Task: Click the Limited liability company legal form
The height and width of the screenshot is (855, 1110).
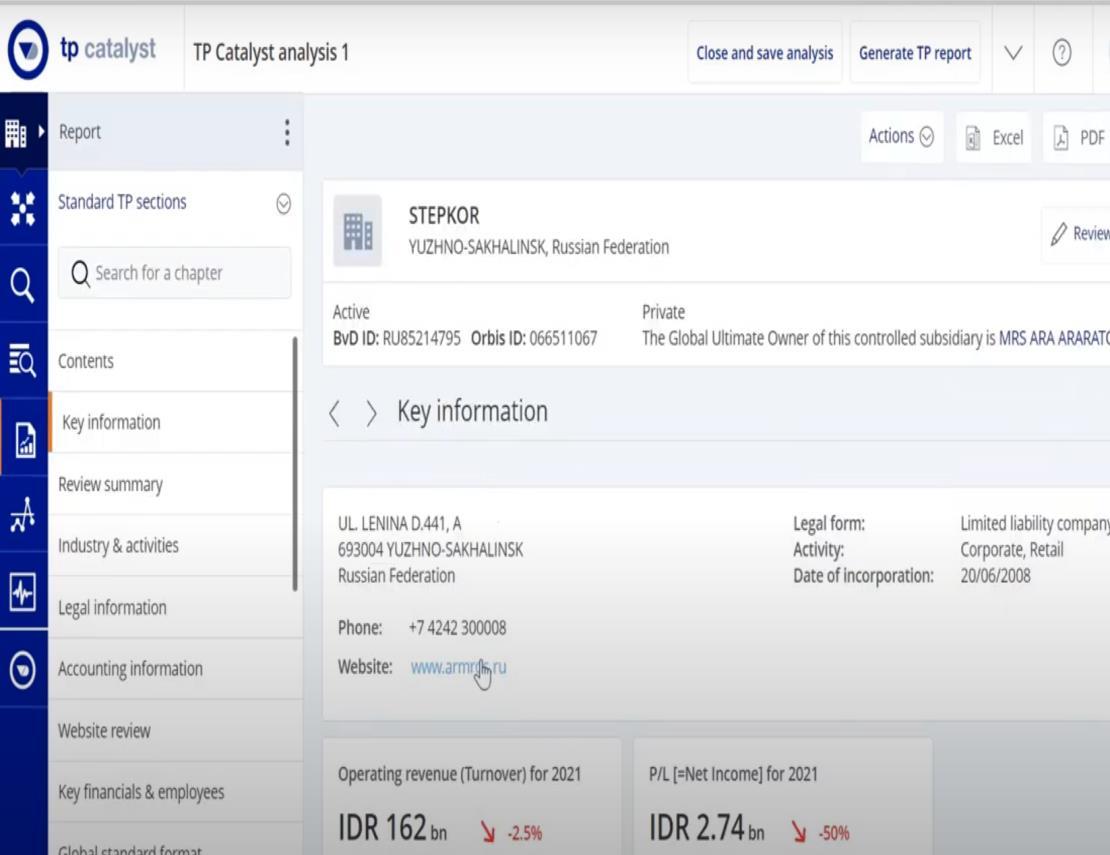Action: pos(1035,524)
